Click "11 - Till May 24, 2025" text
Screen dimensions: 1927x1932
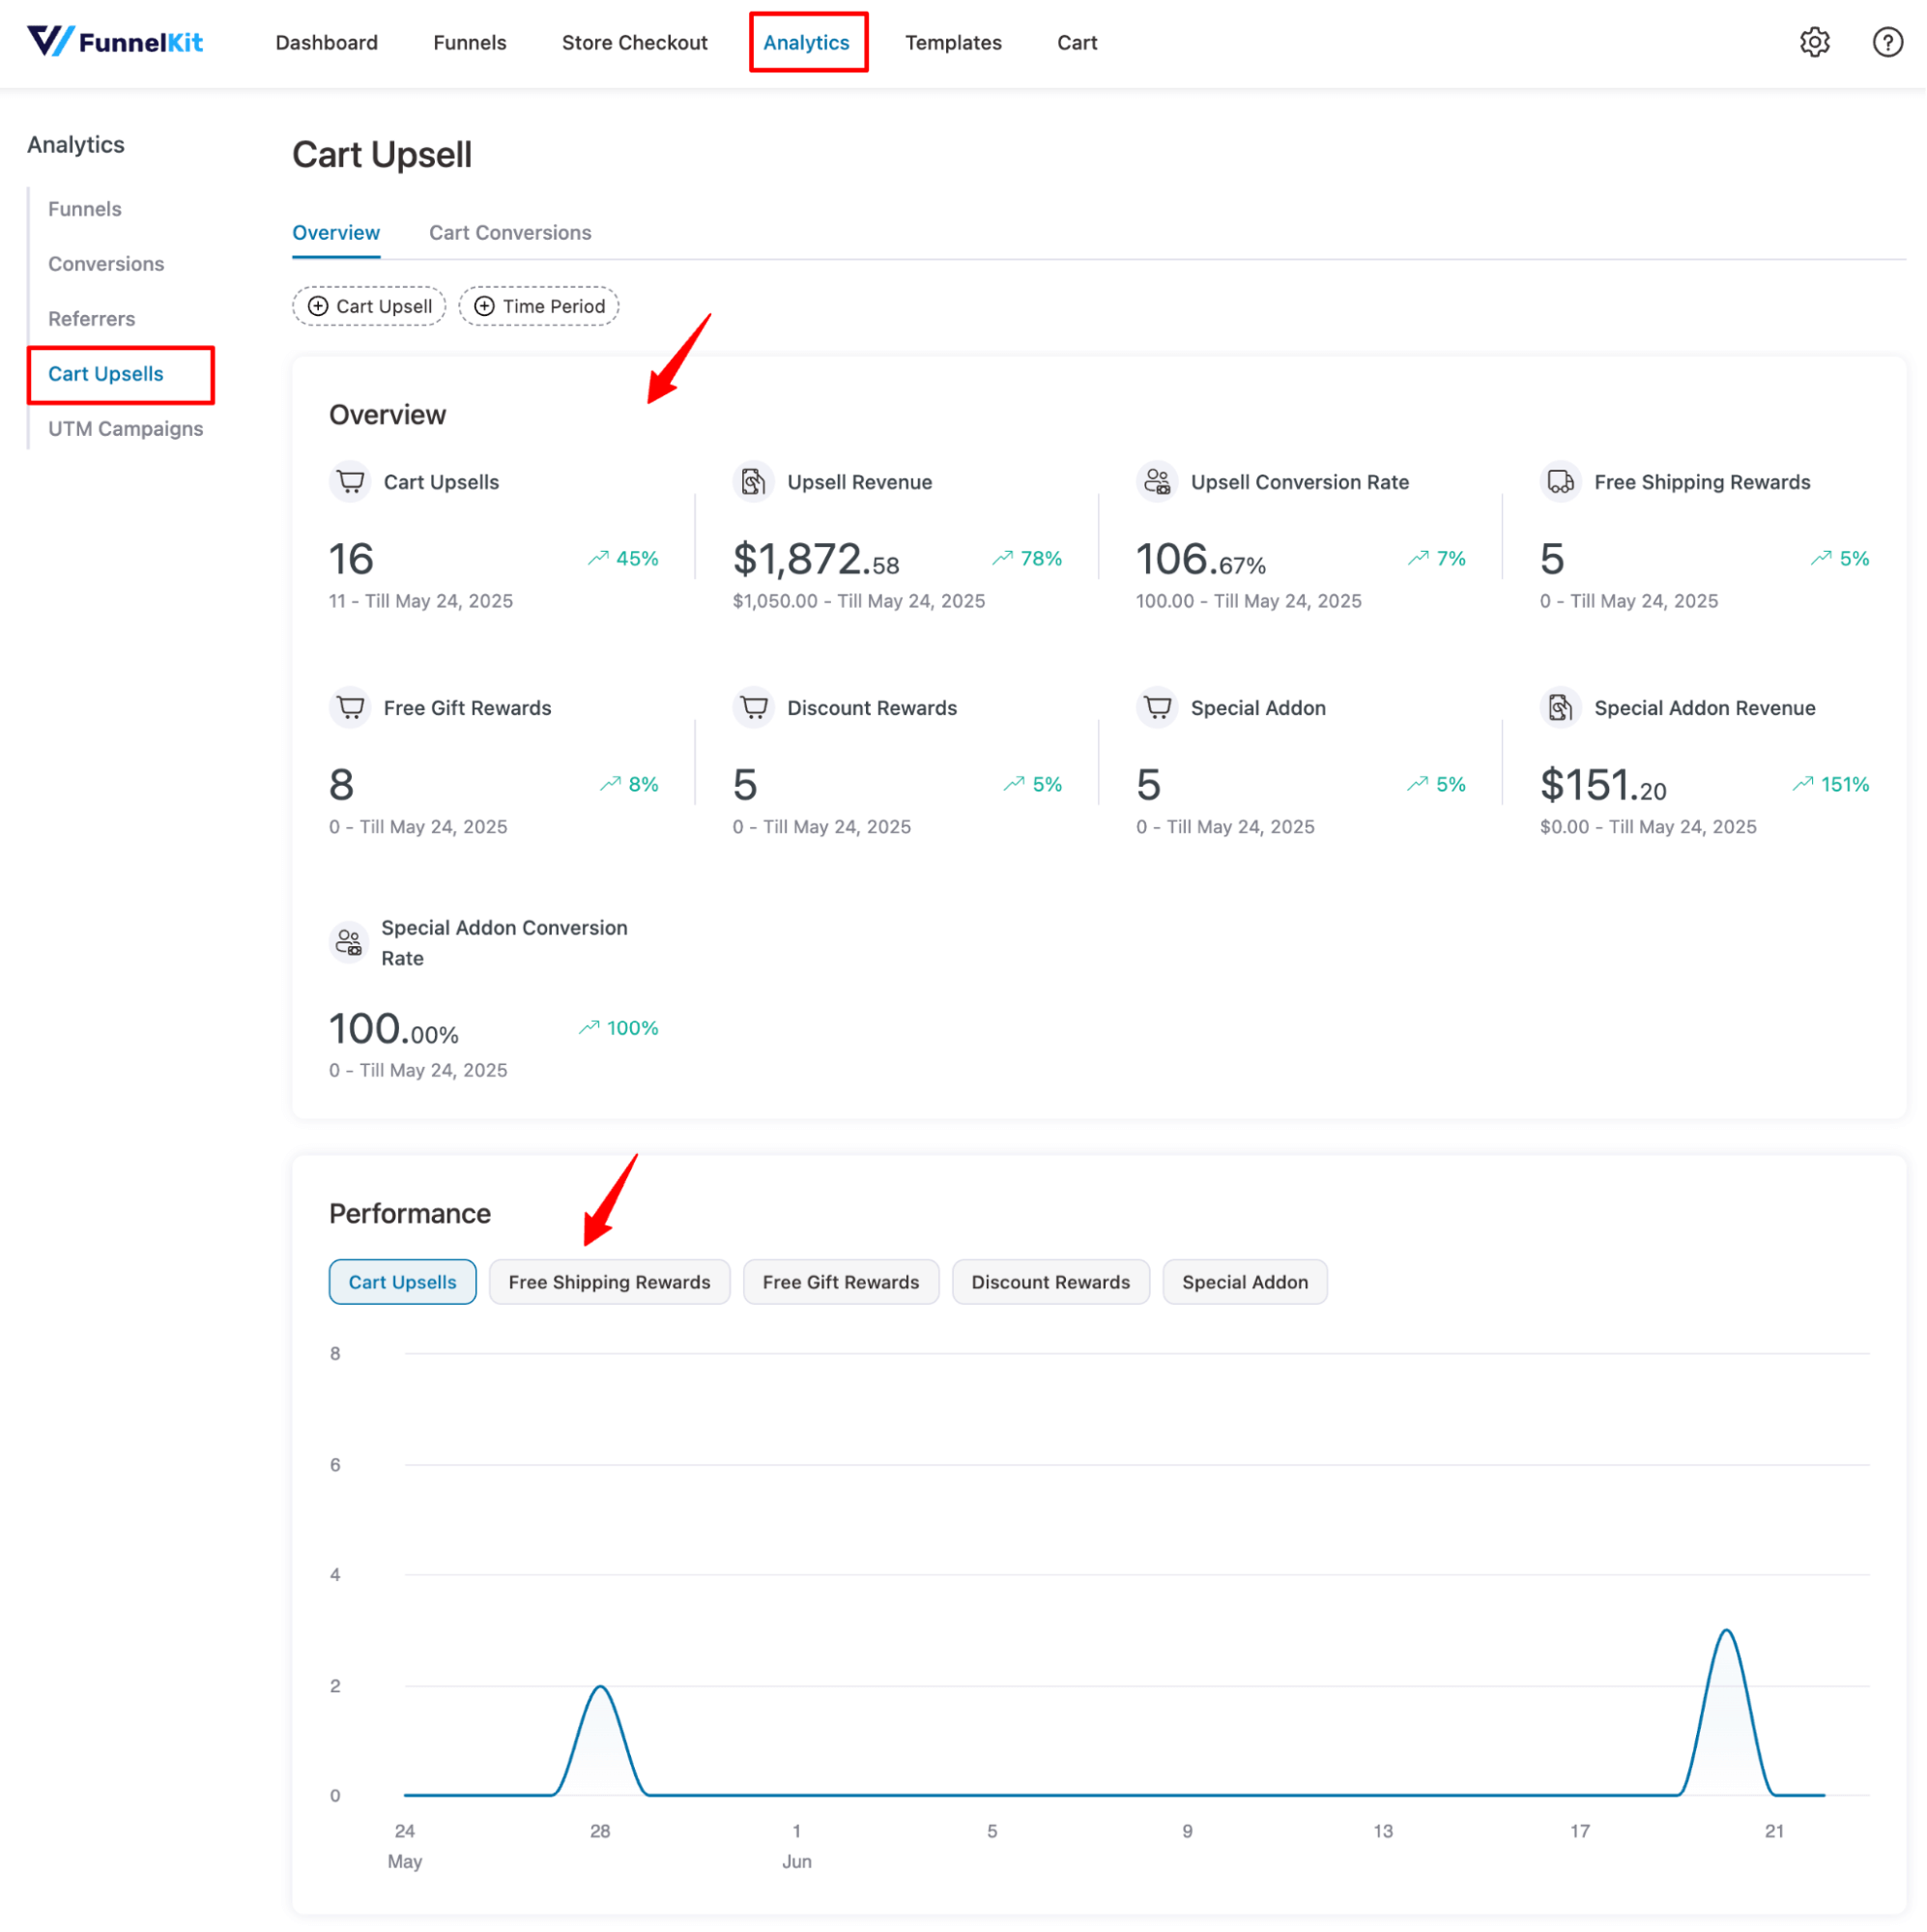pos(421,601)
